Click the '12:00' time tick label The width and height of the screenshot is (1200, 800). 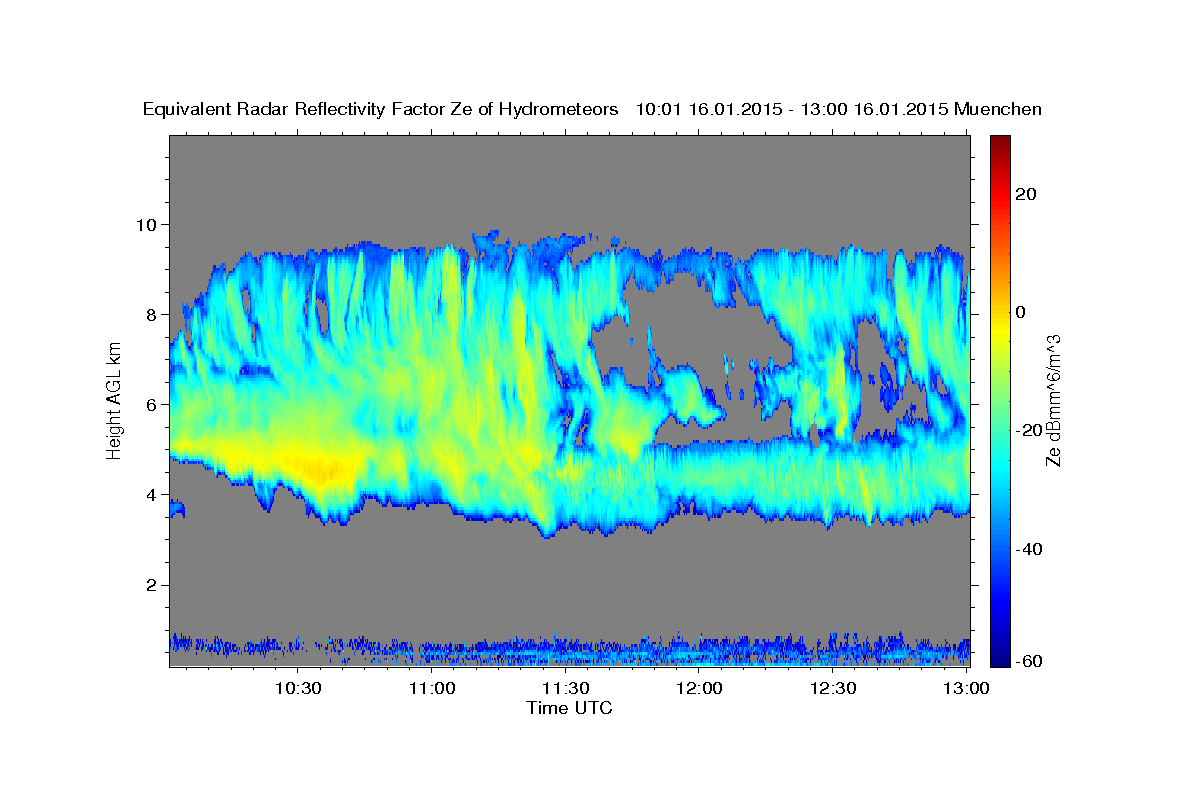tap(700, 688)
